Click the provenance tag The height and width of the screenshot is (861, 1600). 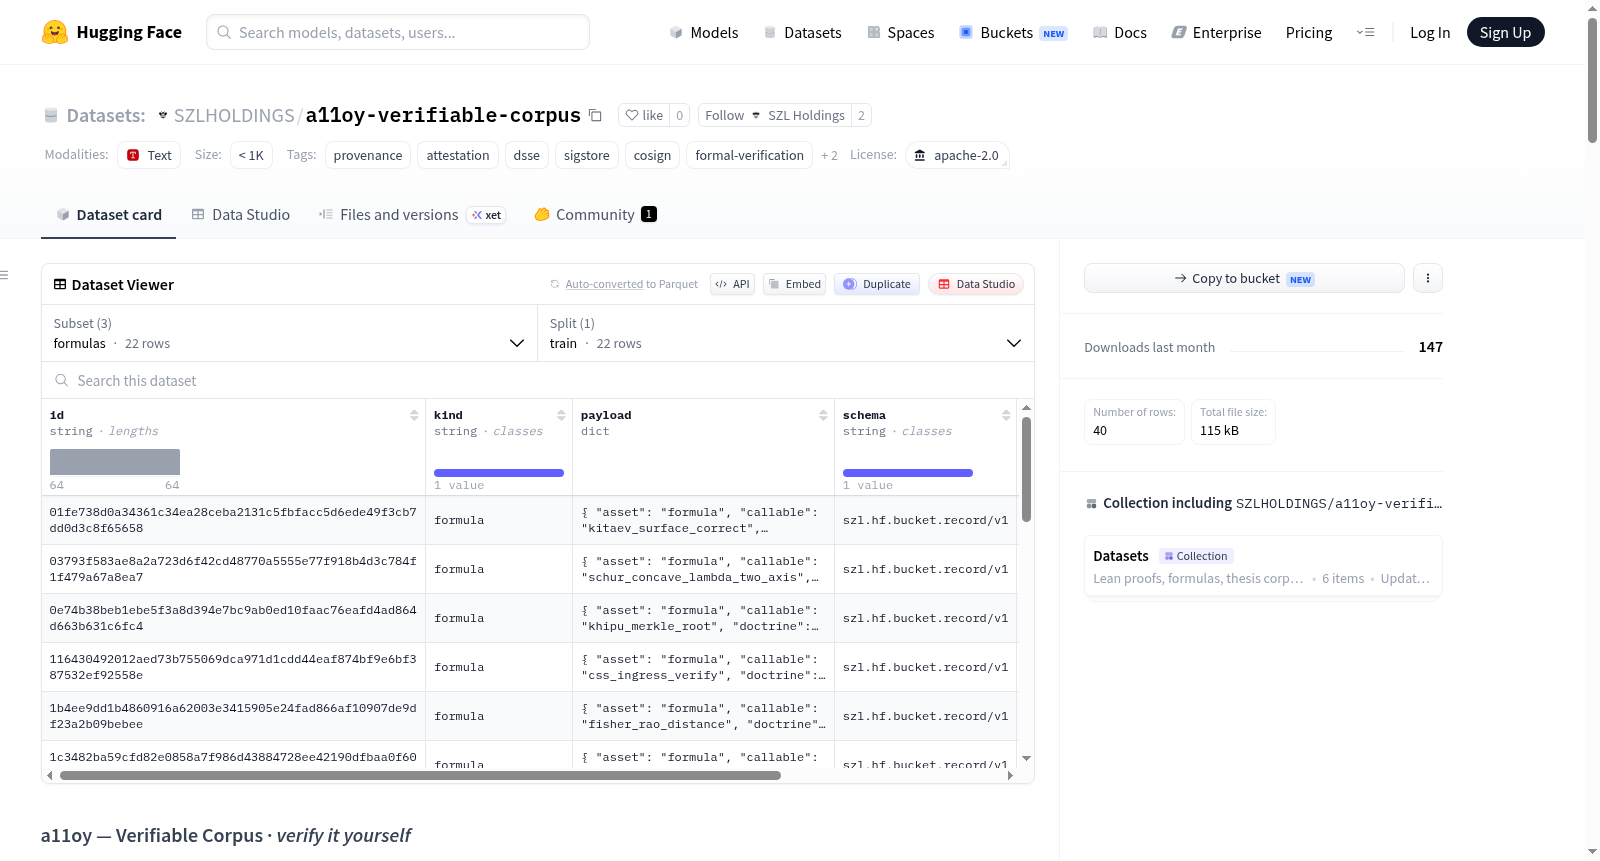[368, 155]
